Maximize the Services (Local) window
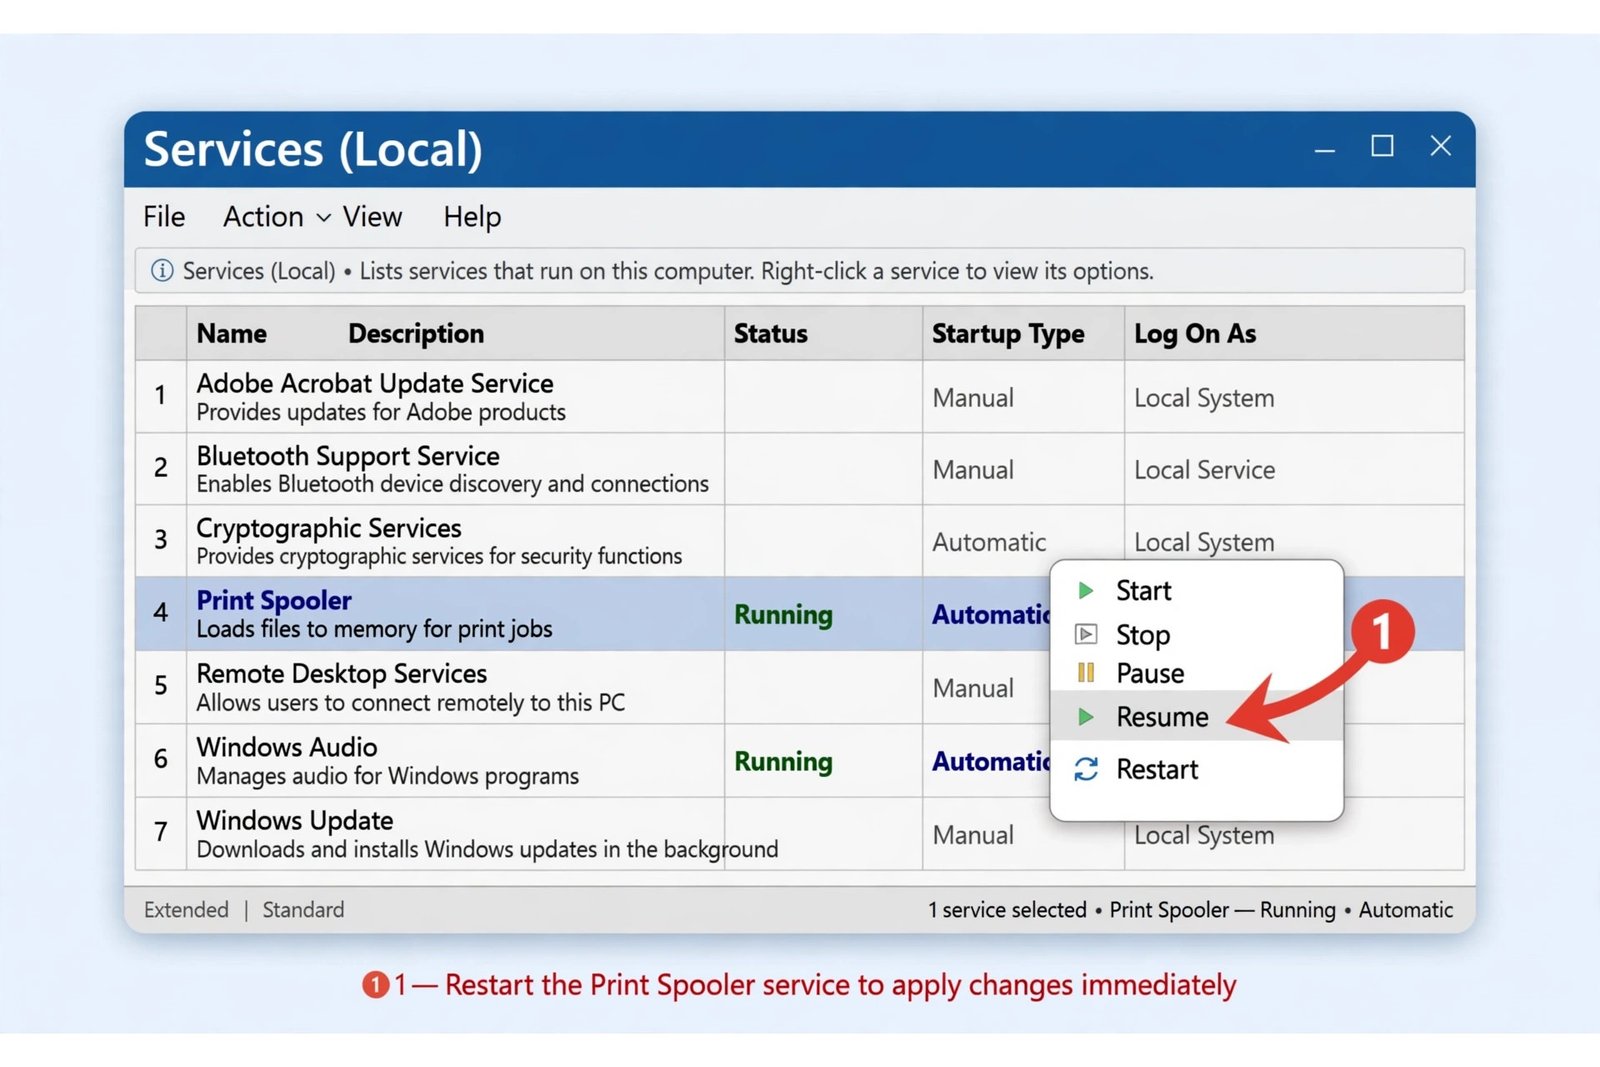 1382,146
